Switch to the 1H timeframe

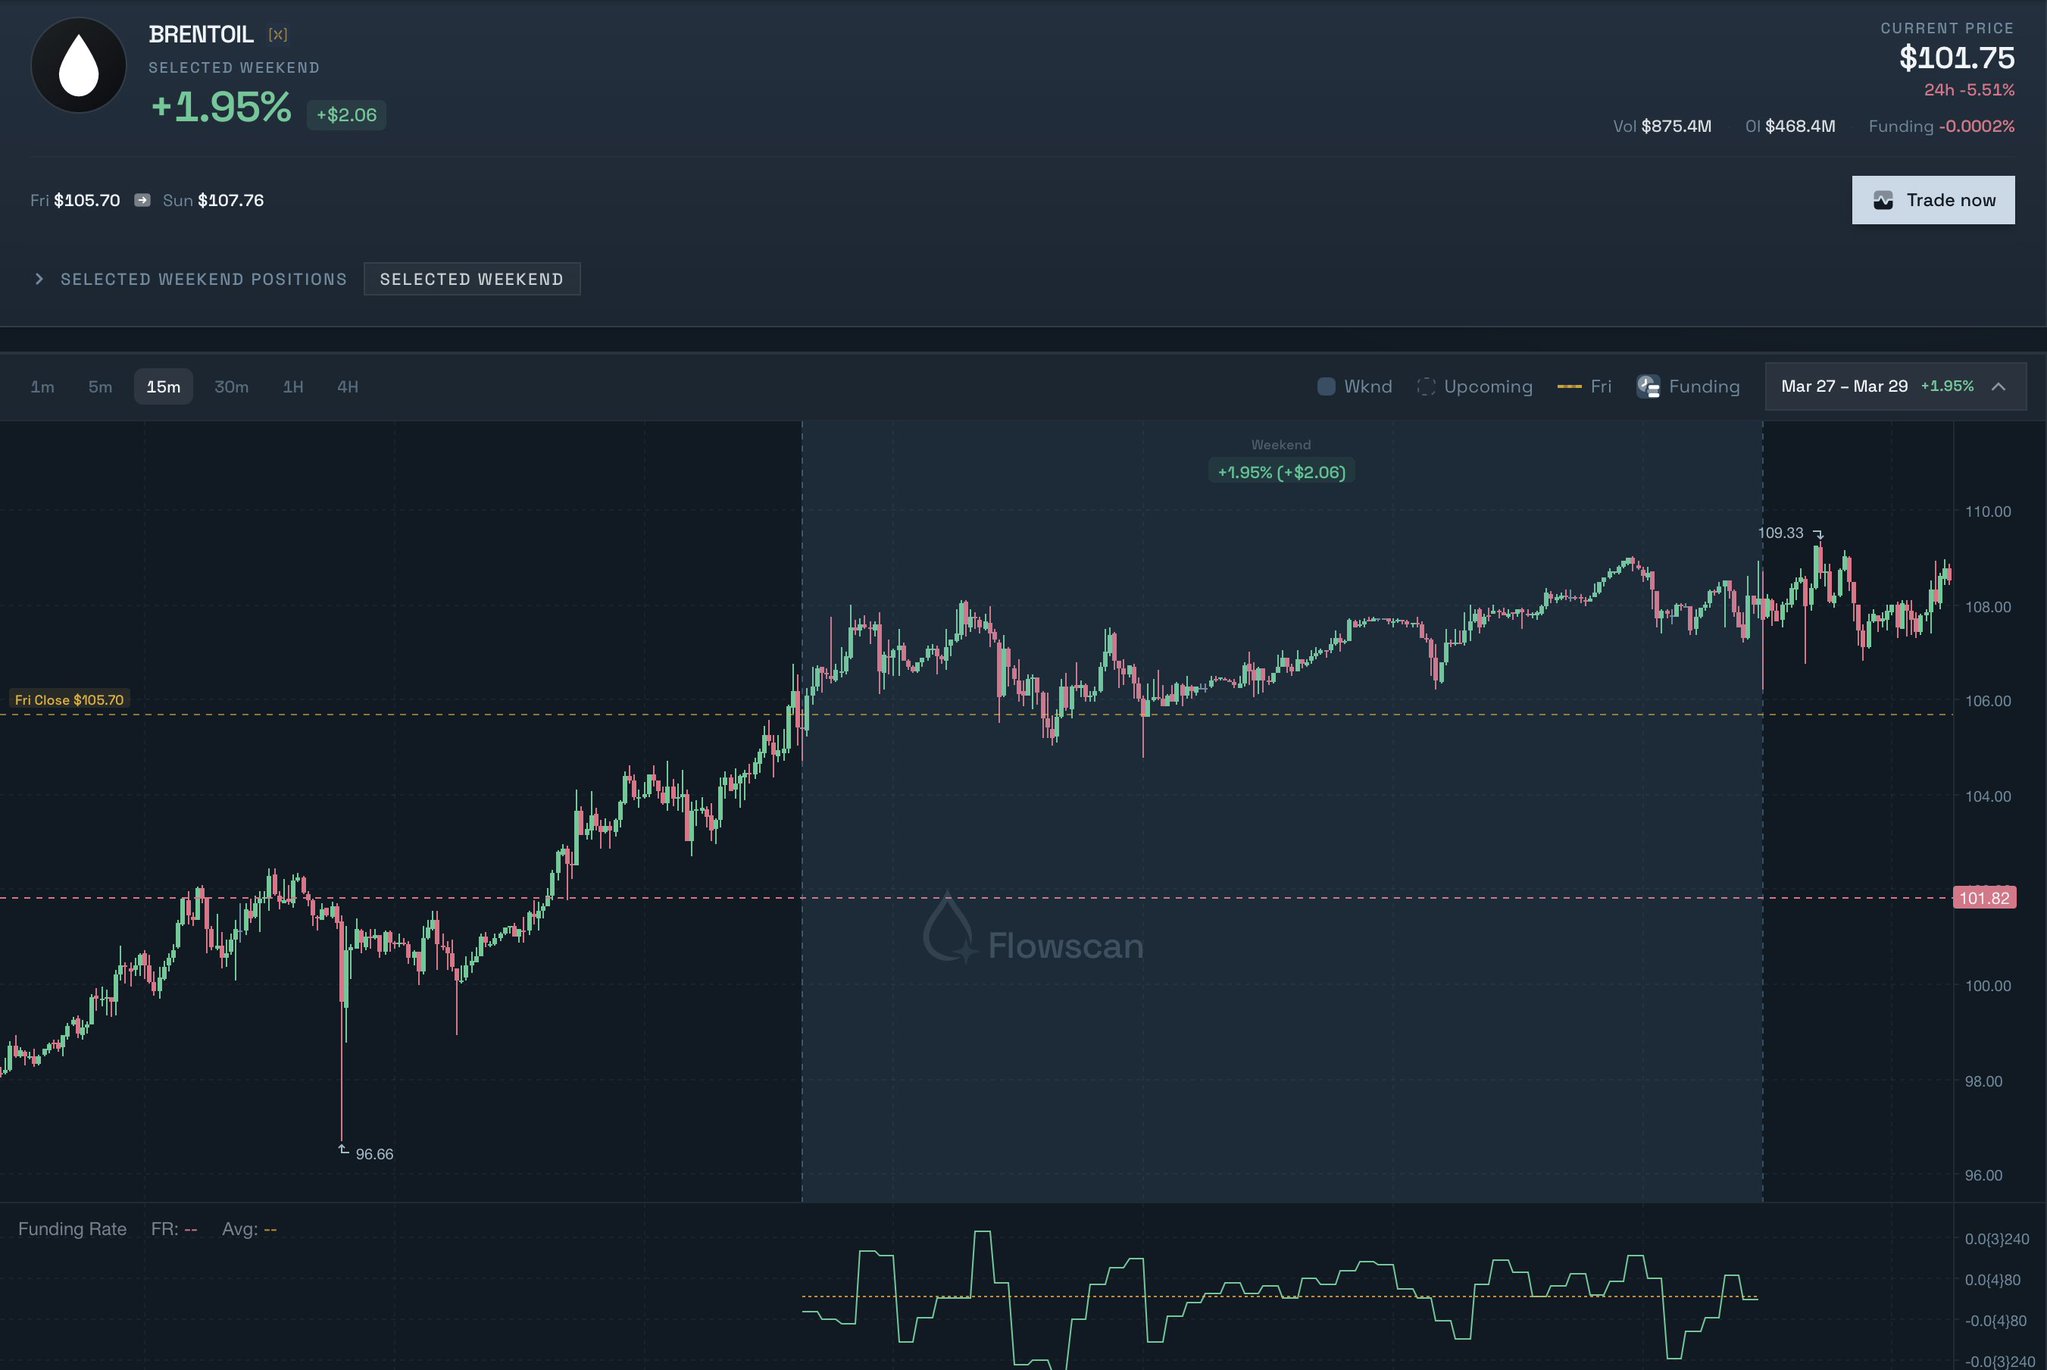tap(293, 387)
